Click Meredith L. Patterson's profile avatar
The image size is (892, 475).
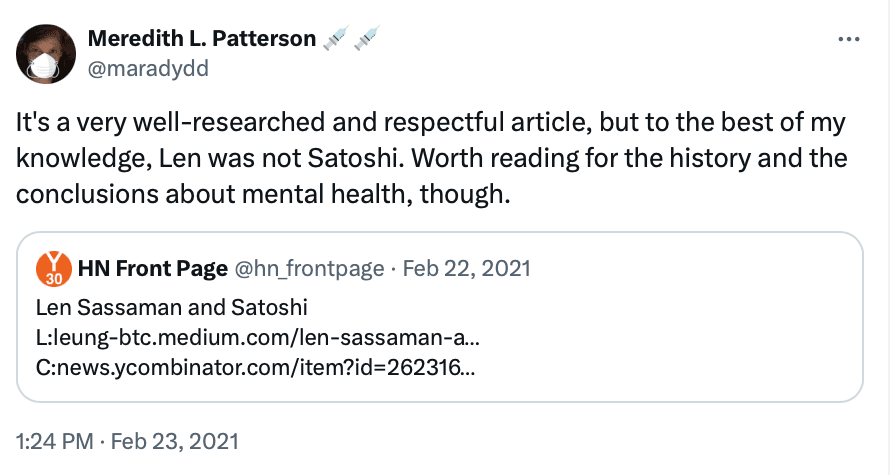tap(45, 53)
